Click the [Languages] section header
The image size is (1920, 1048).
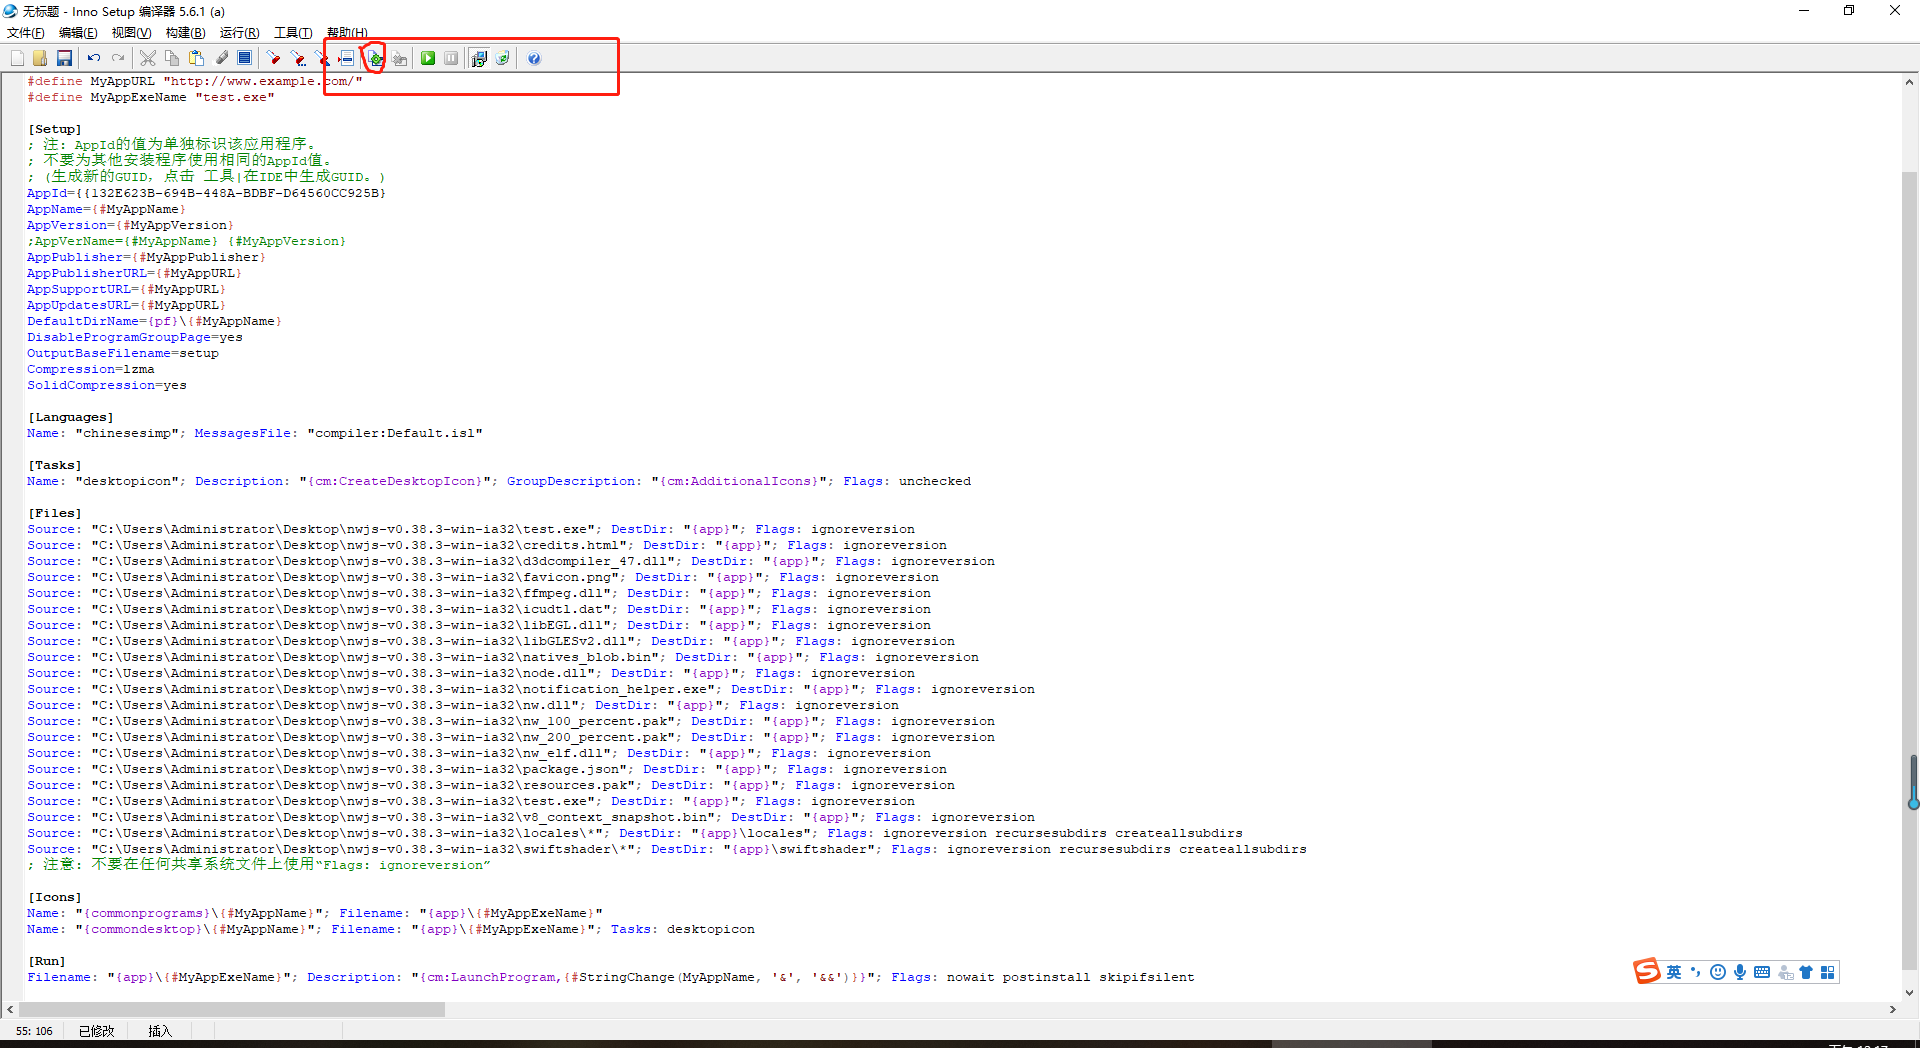tap(71, 417)
